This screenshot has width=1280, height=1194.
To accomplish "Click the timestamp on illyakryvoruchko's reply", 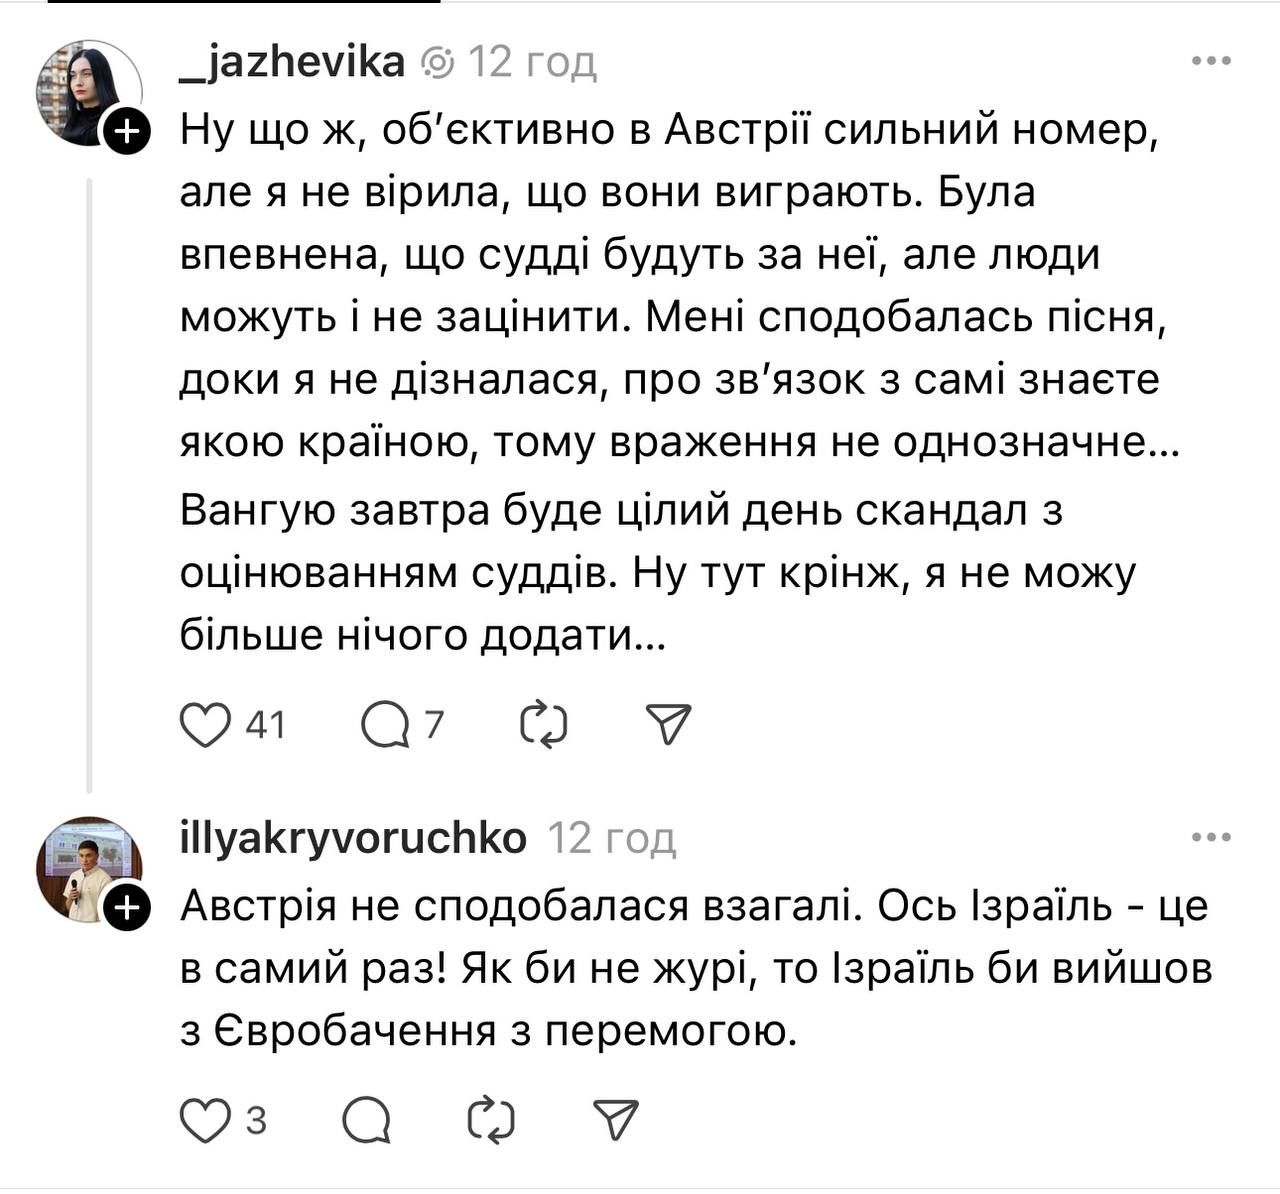I will click(x=612, y=838).
